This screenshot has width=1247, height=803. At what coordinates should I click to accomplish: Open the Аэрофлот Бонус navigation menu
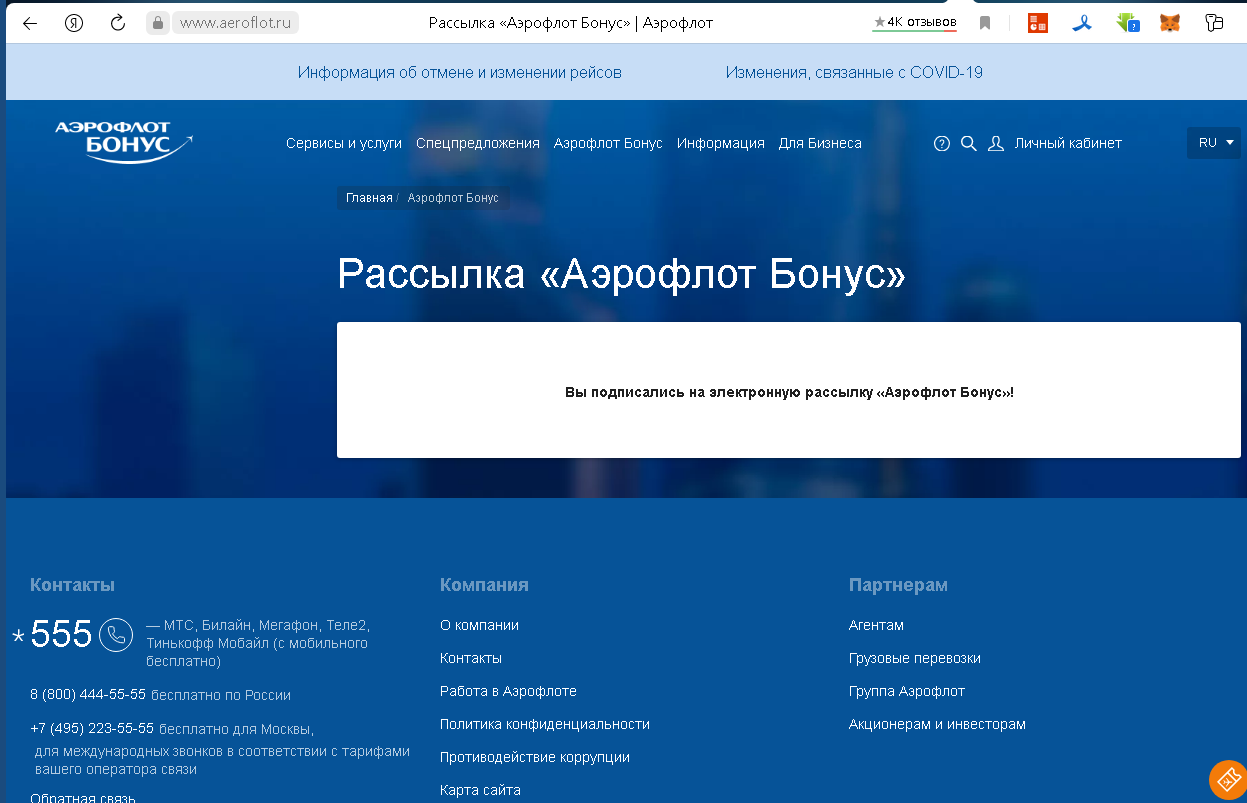click(x=608, y=143)
